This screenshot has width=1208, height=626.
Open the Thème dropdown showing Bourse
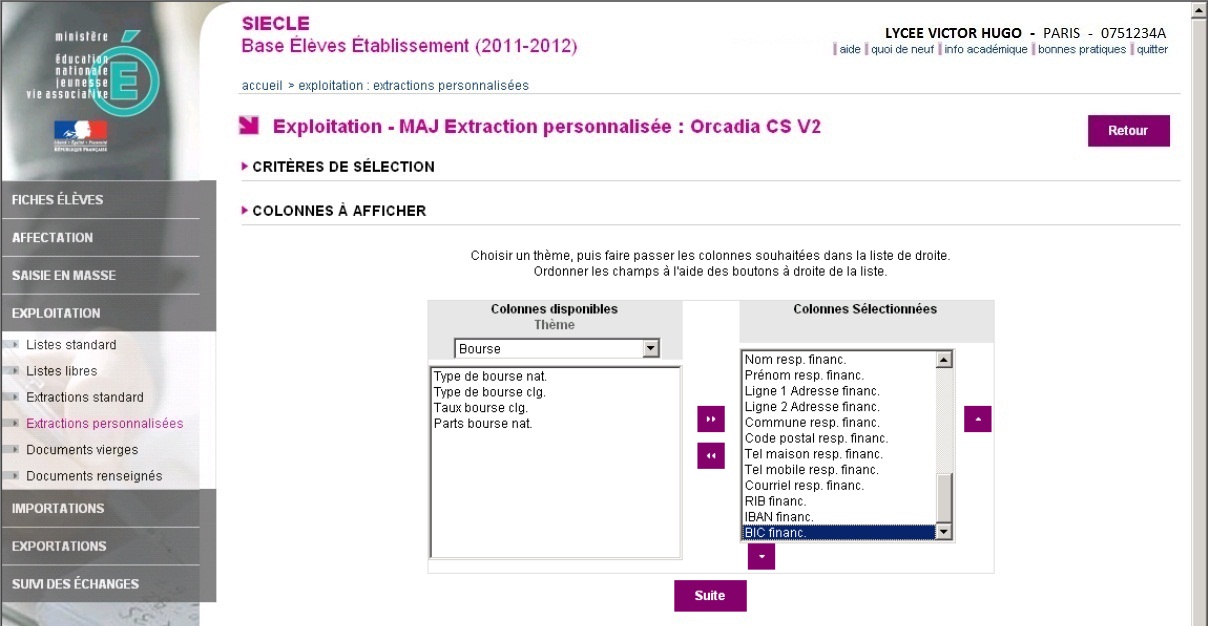tap(558, 349)
